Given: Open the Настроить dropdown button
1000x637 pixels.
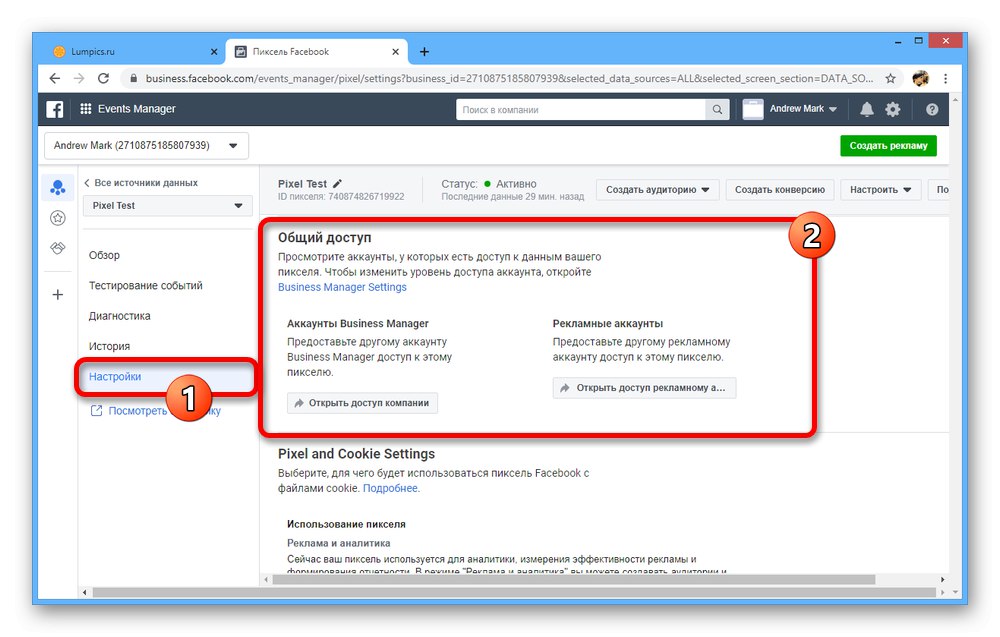Looking at the screenshot, I should coord(880,189).
